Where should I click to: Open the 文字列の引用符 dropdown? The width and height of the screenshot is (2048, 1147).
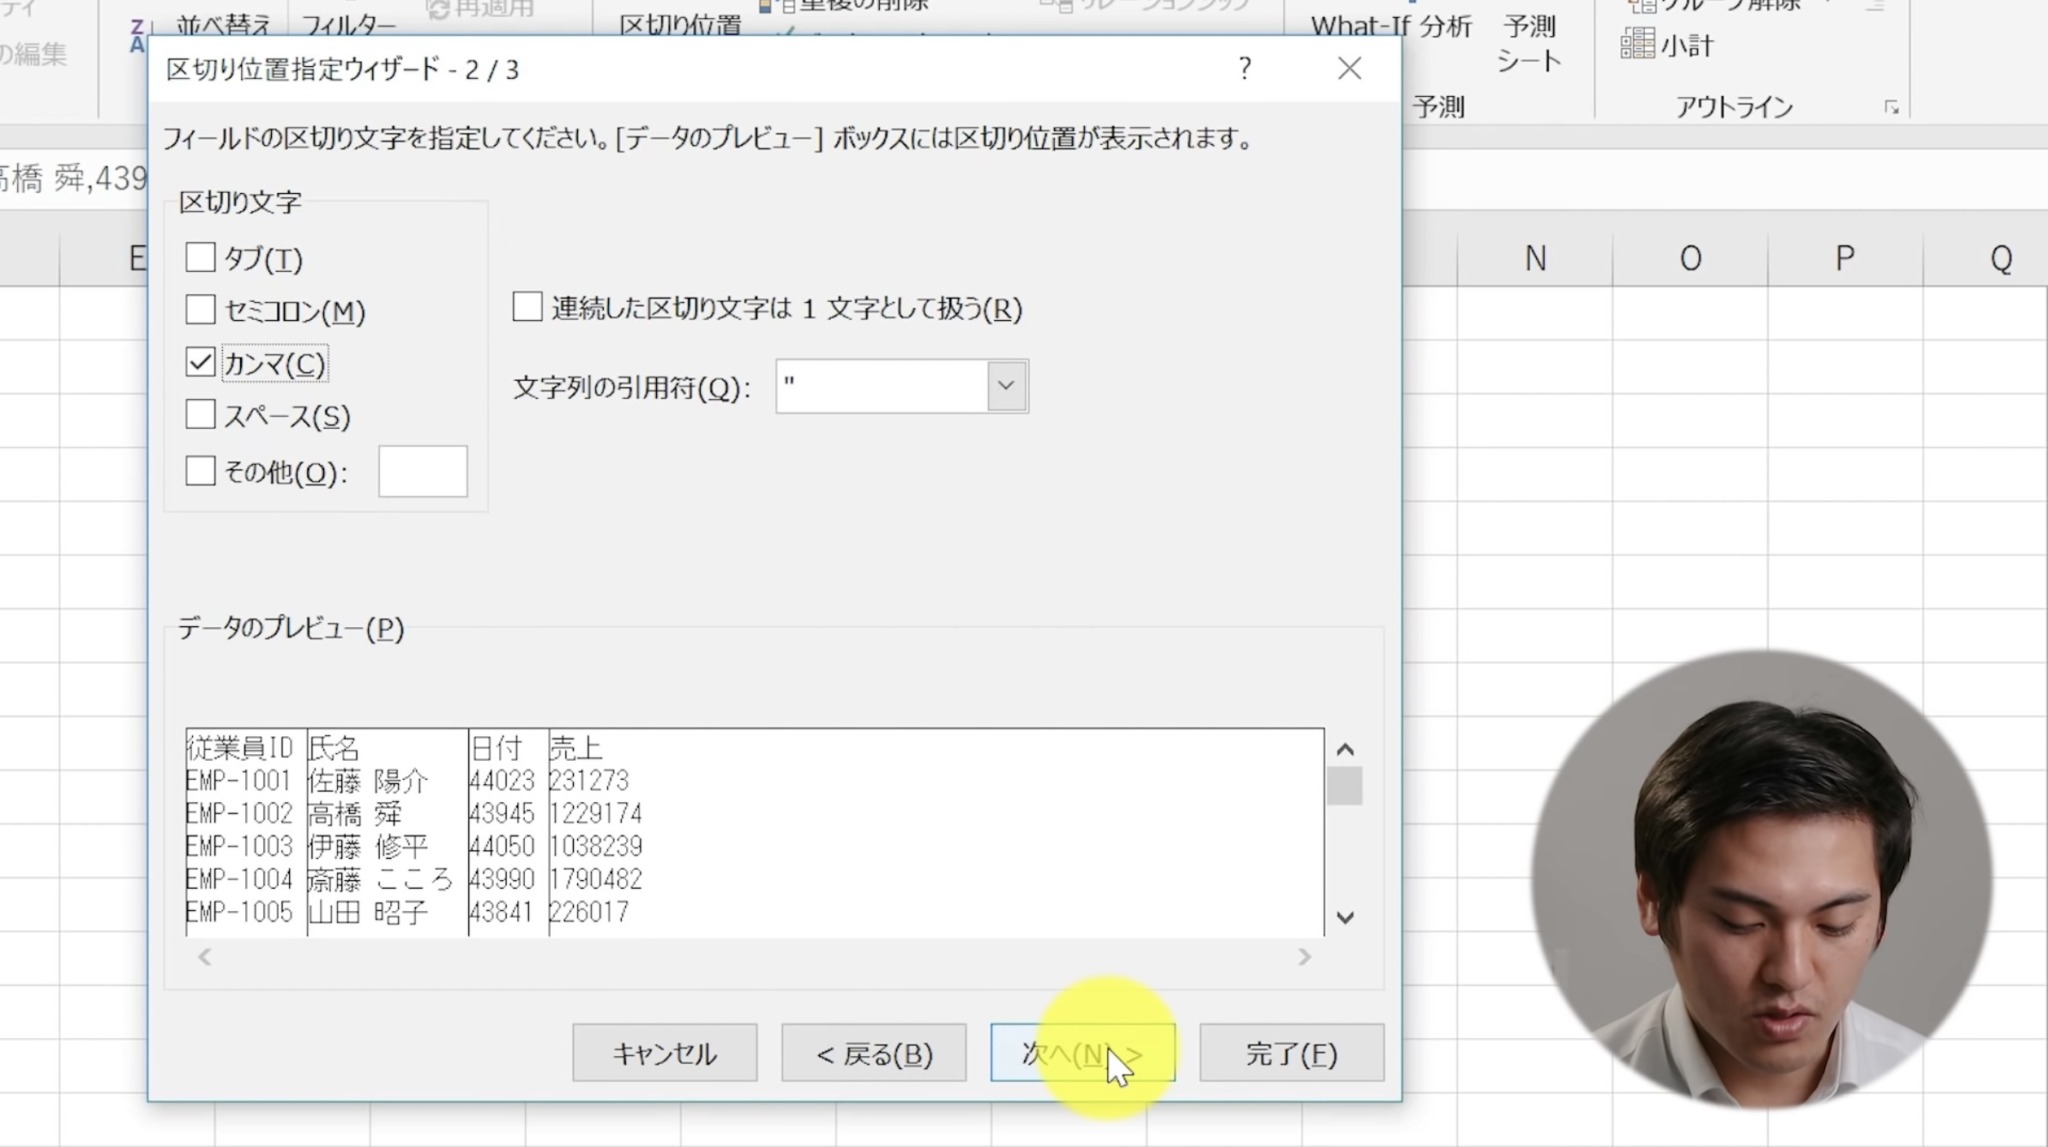(1005, 386)
